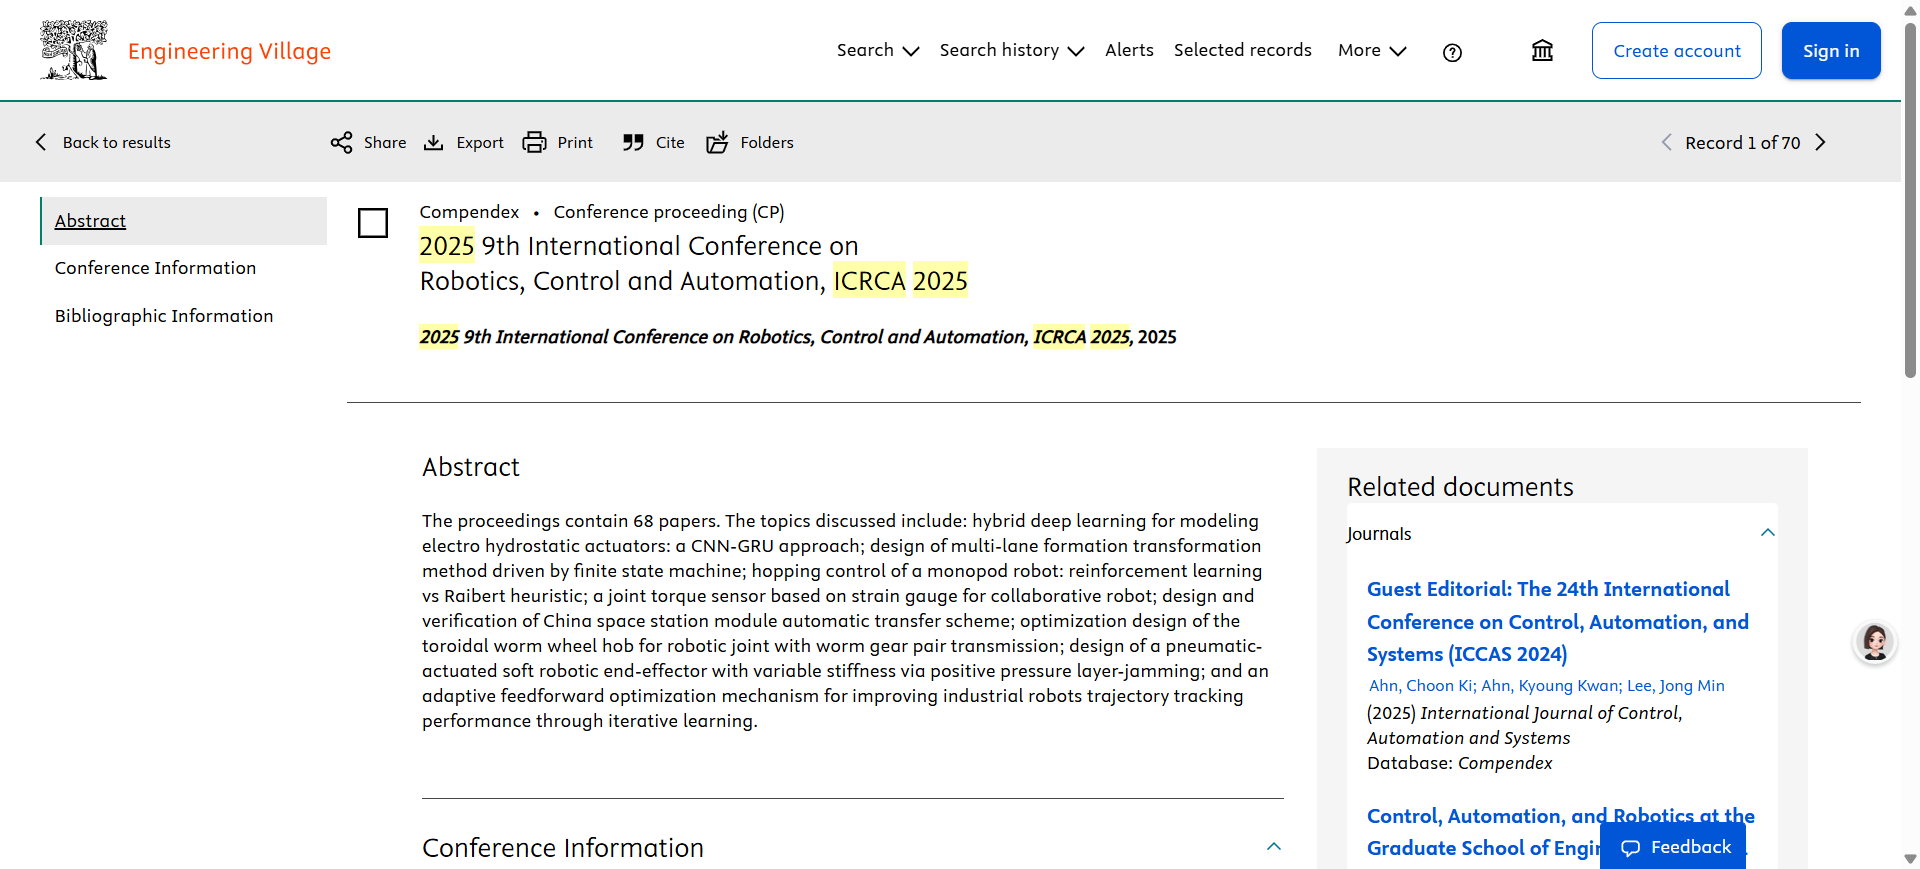The height and width of the screenshot is (869, 1920).
Task: Open the Guest Editorial ICCAS 2024 link
Action: point(1558,621)
